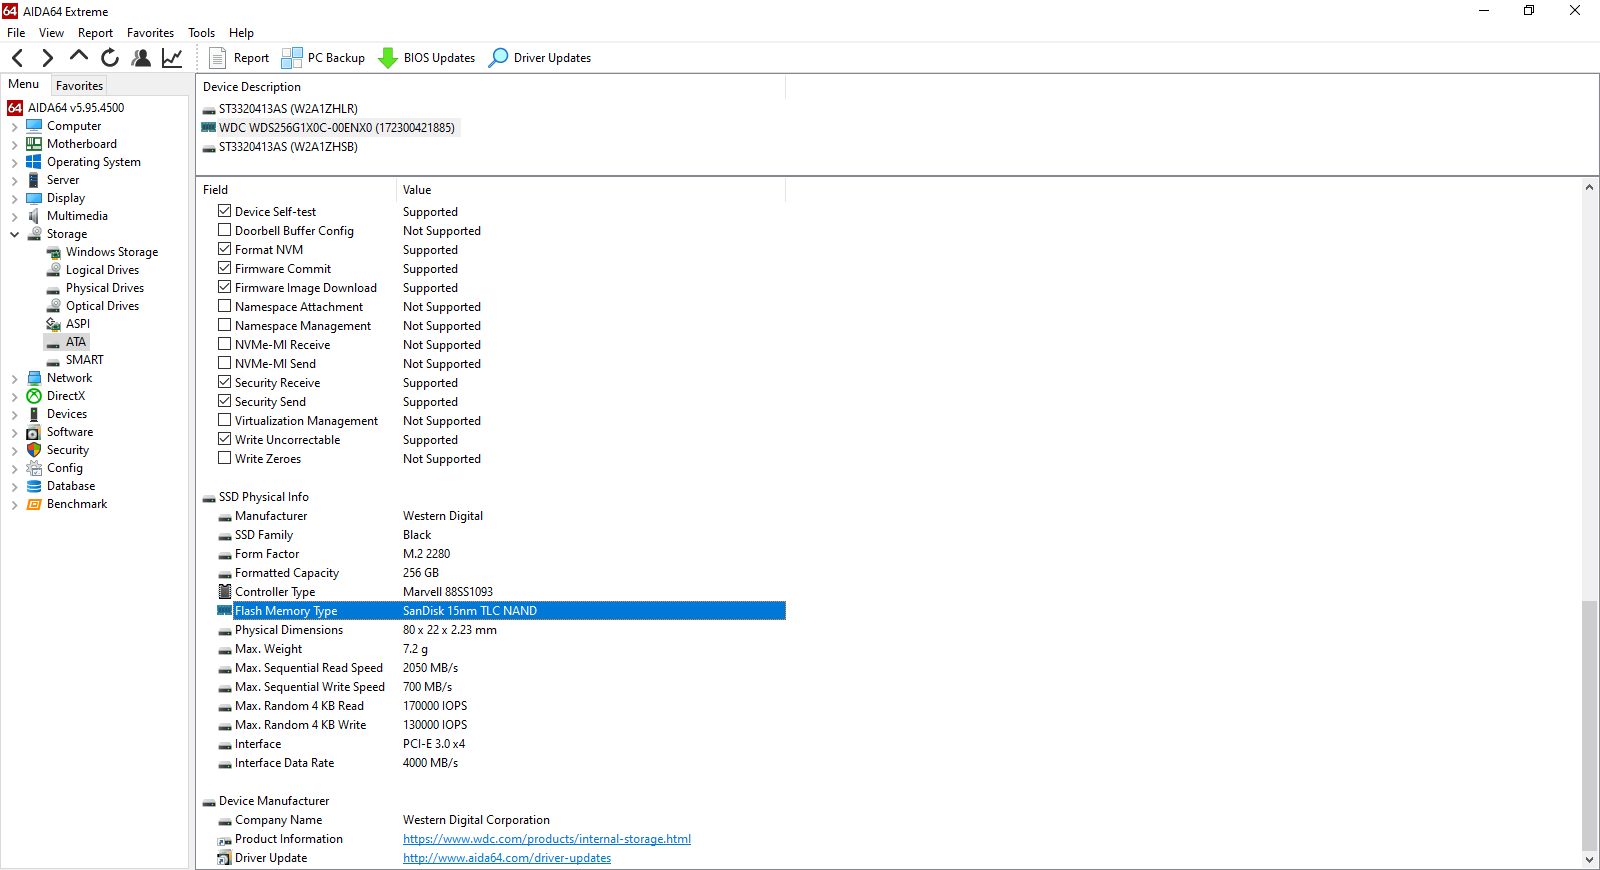This screenshot has width=1600, height=870.
Task: Expand the Network tree node
Action: (x=14, y=379)
